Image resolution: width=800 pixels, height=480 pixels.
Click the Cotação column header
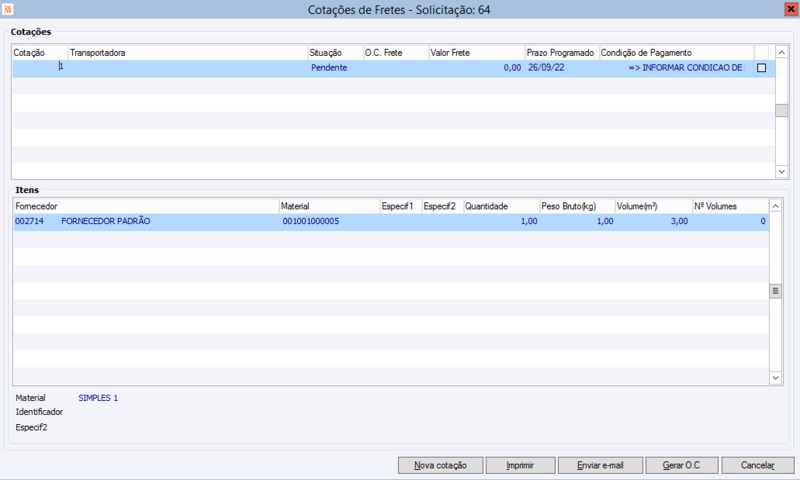40,53
